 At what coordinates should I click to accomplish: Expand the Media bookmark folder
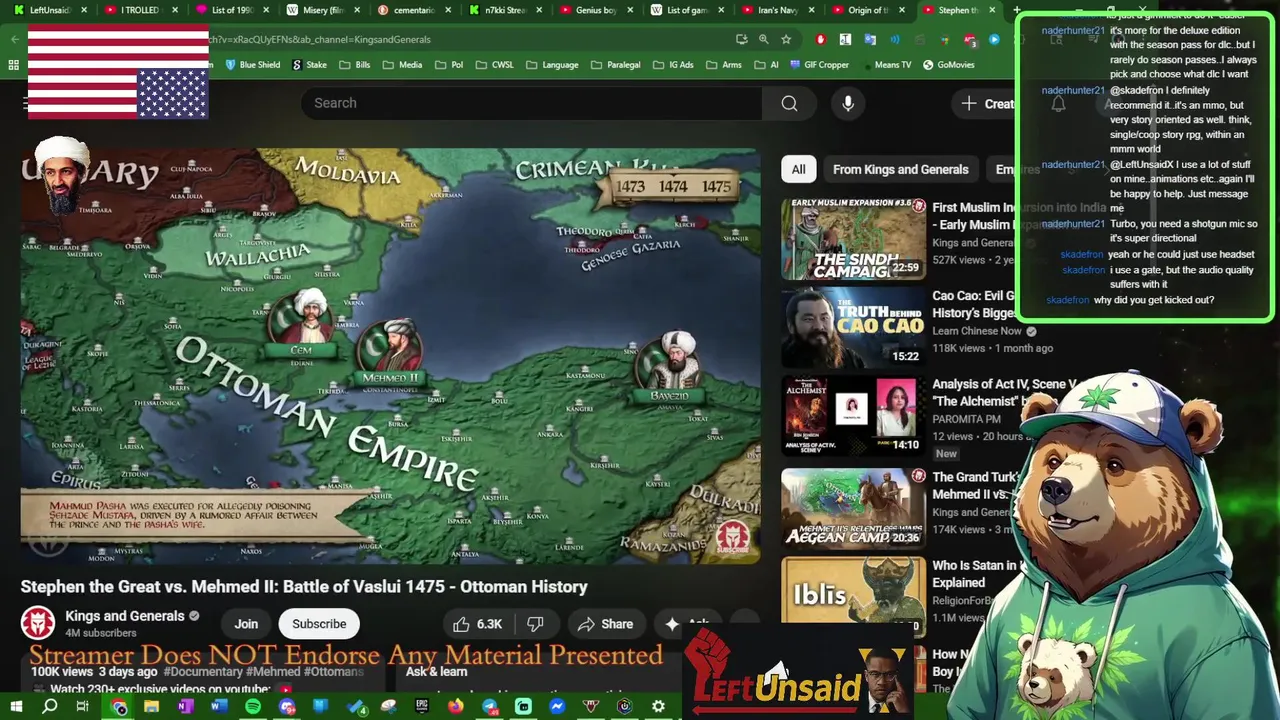402,65
